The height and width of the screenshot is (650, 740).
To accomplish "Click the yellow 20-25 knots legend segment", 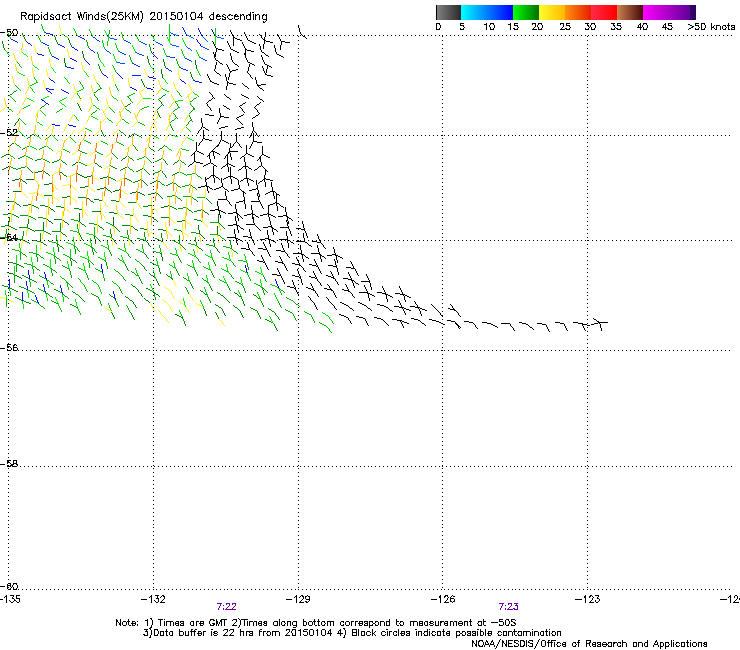I will (552, 12).
